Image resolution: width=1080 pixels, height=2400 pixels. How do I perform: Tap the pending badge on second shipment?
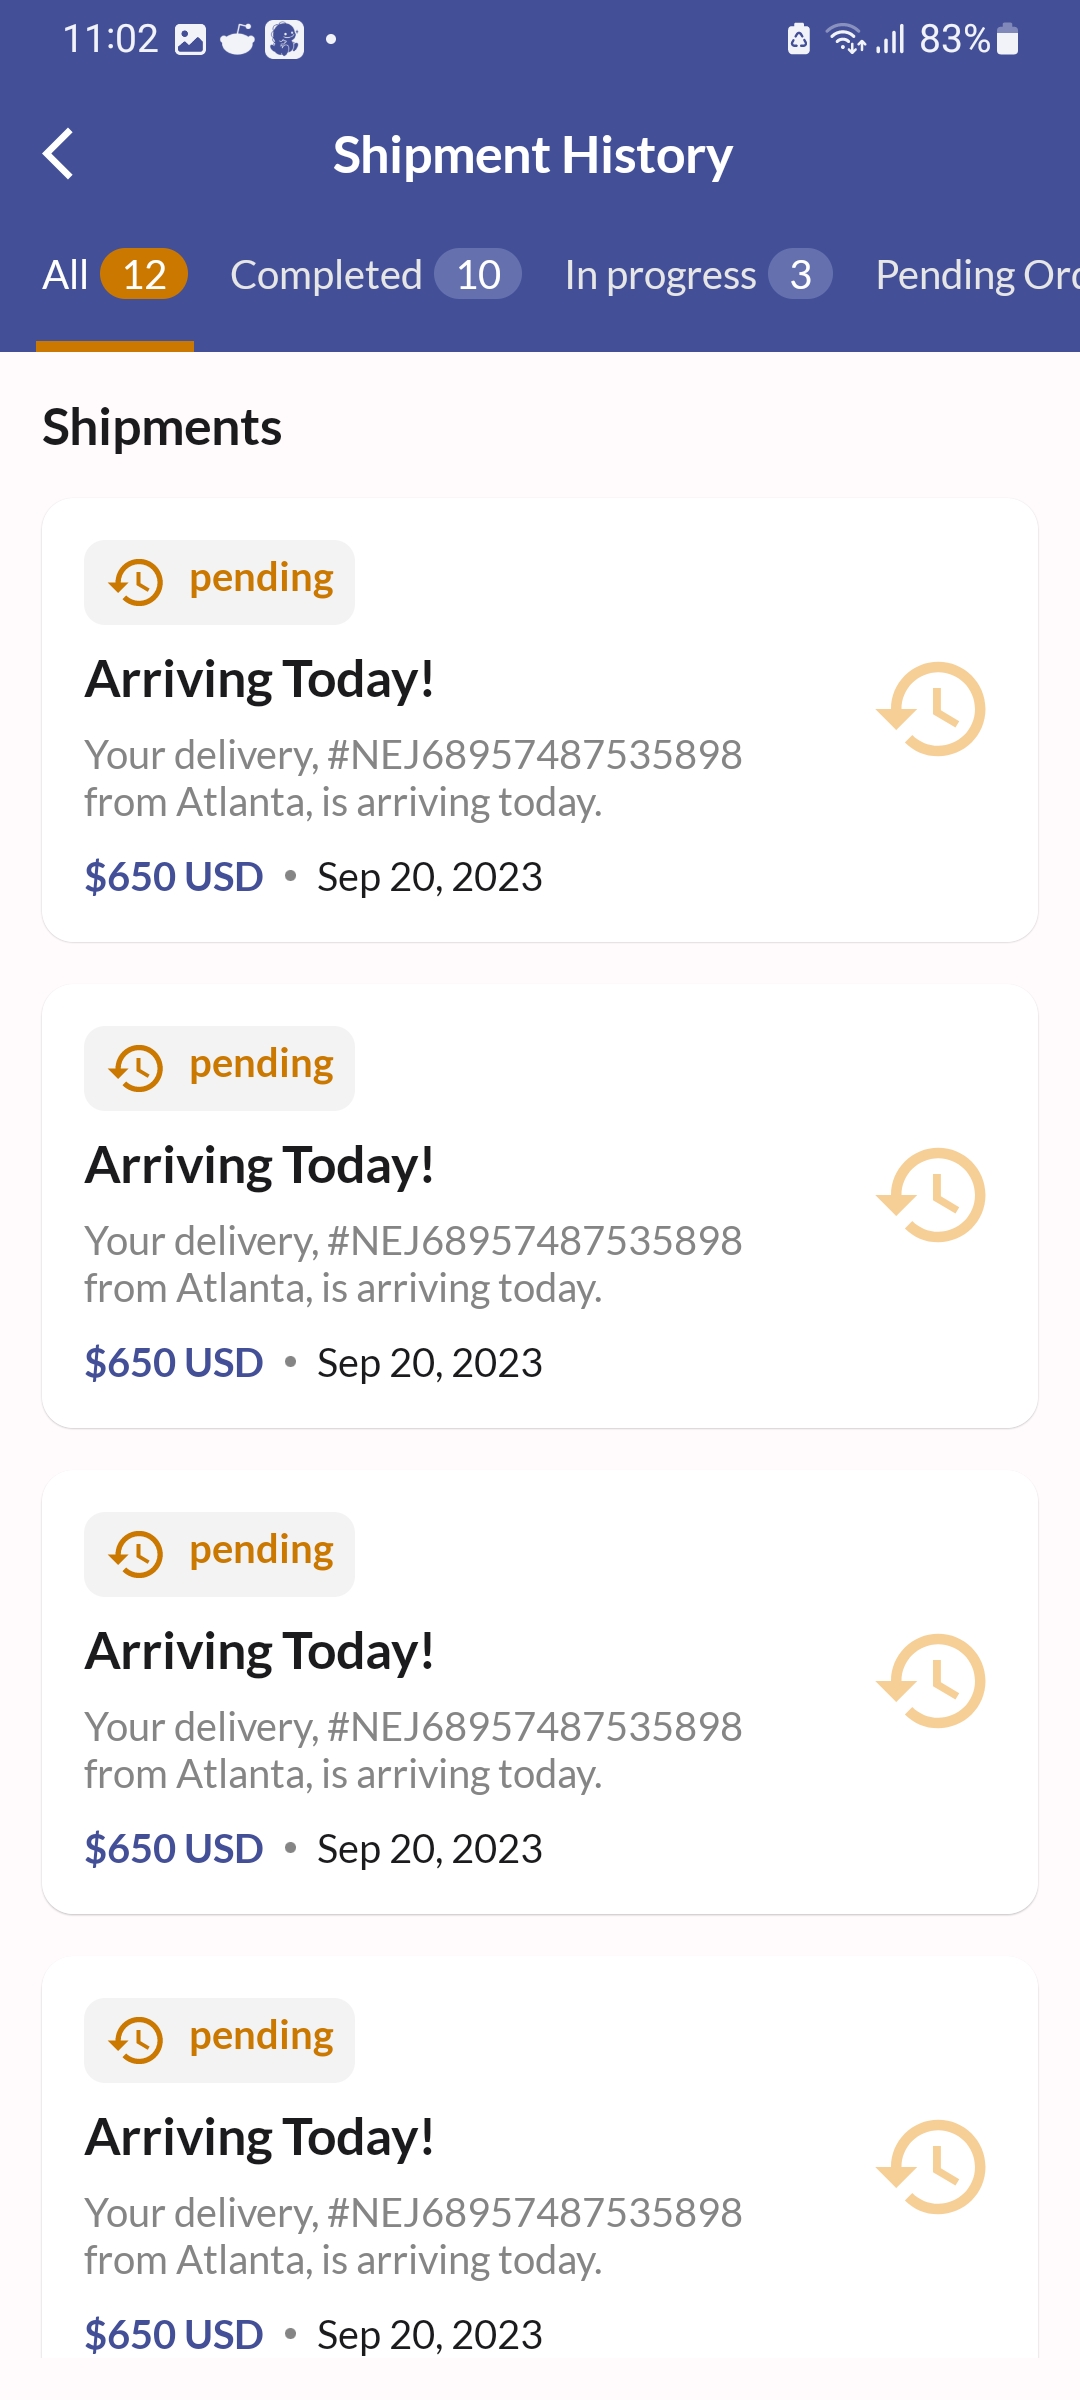click(219, 1068)
